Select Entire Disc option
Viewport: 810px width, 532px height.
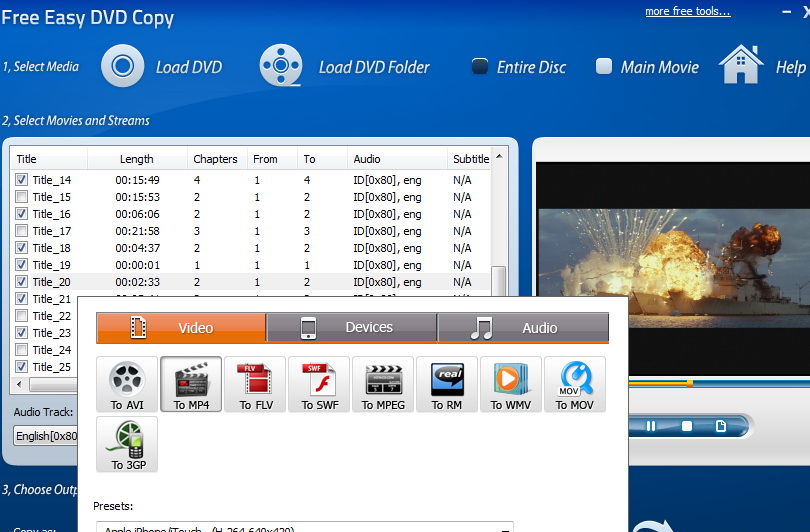(x=480, y=66)
